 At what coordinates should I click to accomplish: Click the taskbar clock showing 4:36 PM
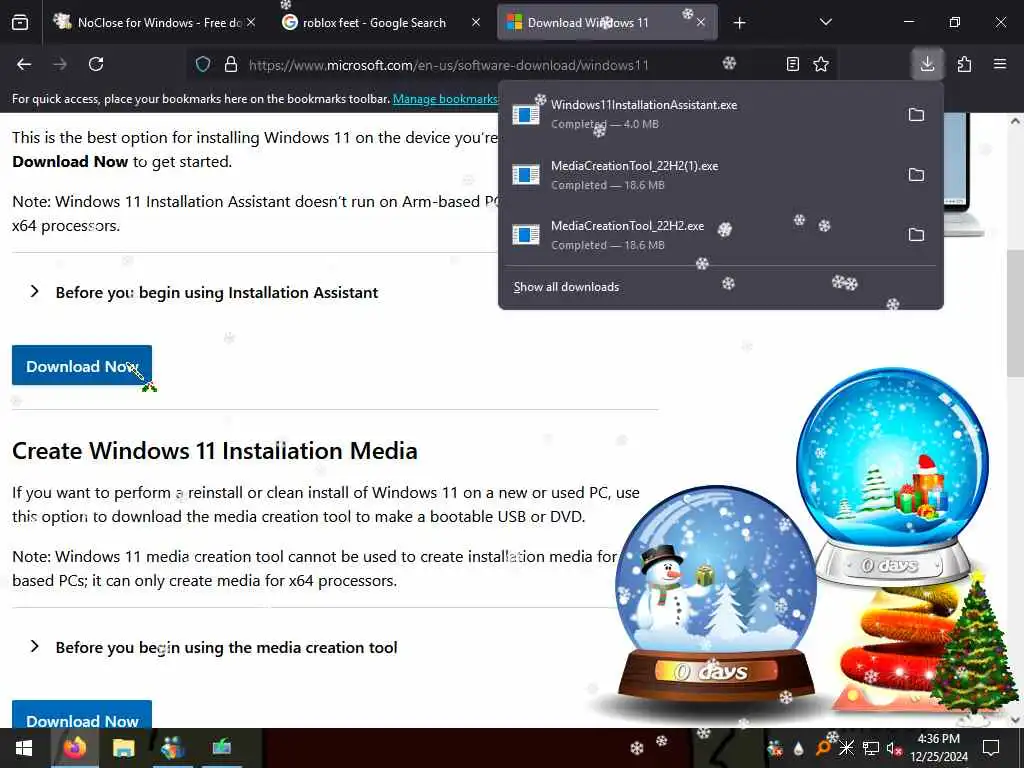(938, 748)
